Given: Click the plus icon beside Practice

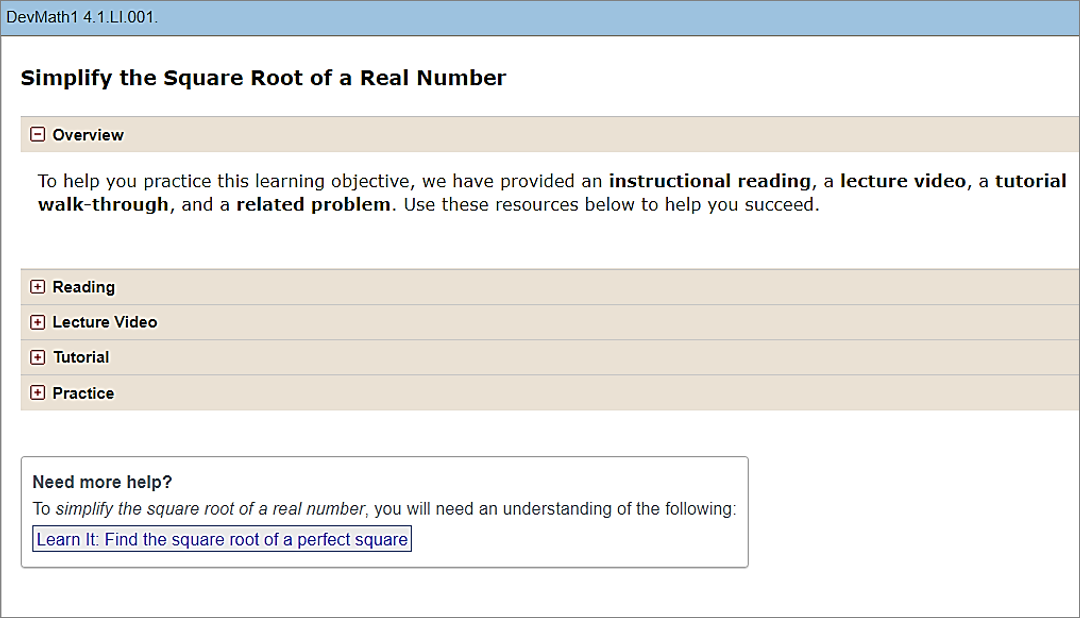Looking at the screenshot, I should click(38, 393).
